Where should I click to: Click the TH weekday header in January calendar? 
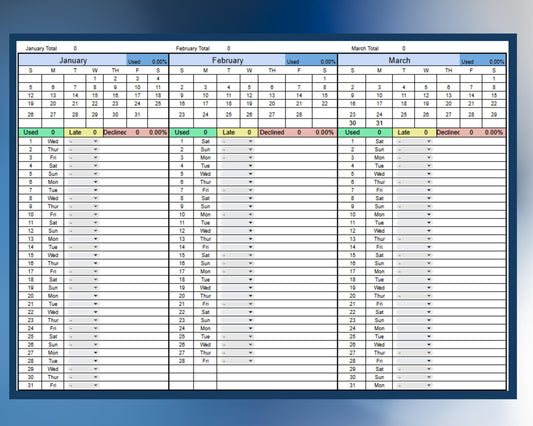(x=115, y=70)
